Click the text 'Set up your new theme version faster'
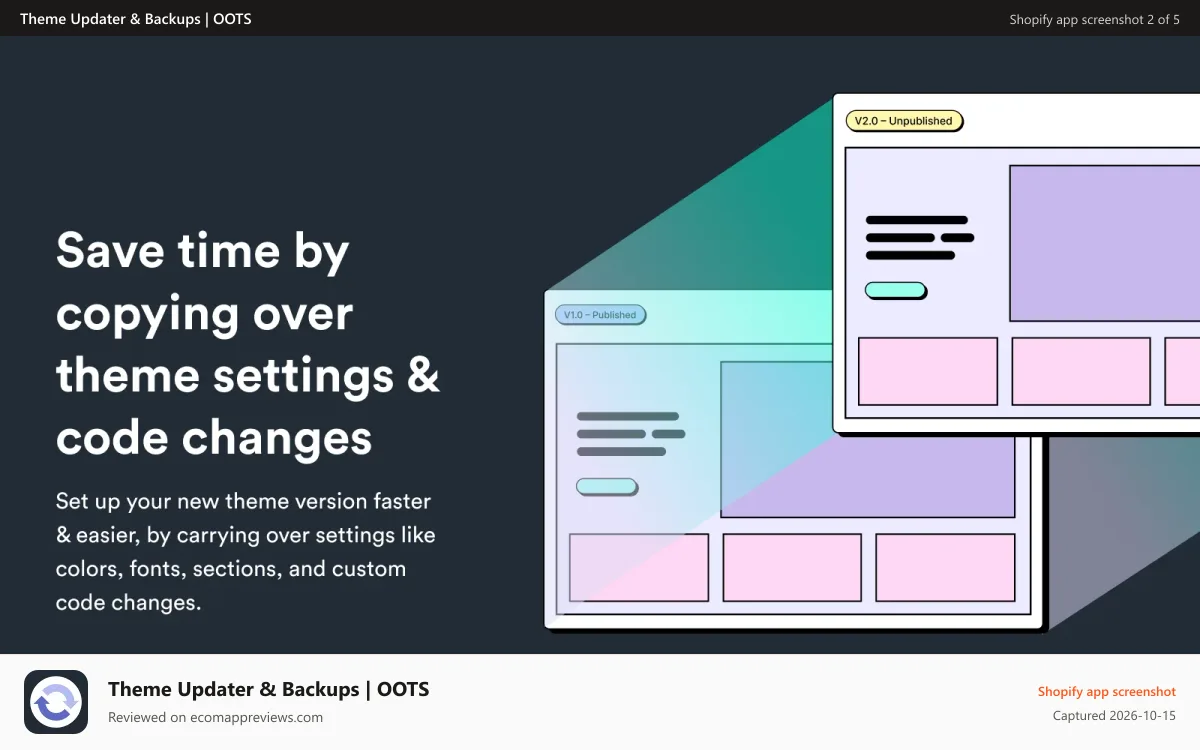Viewport: 1200px width, 750px height. (243, 500)
